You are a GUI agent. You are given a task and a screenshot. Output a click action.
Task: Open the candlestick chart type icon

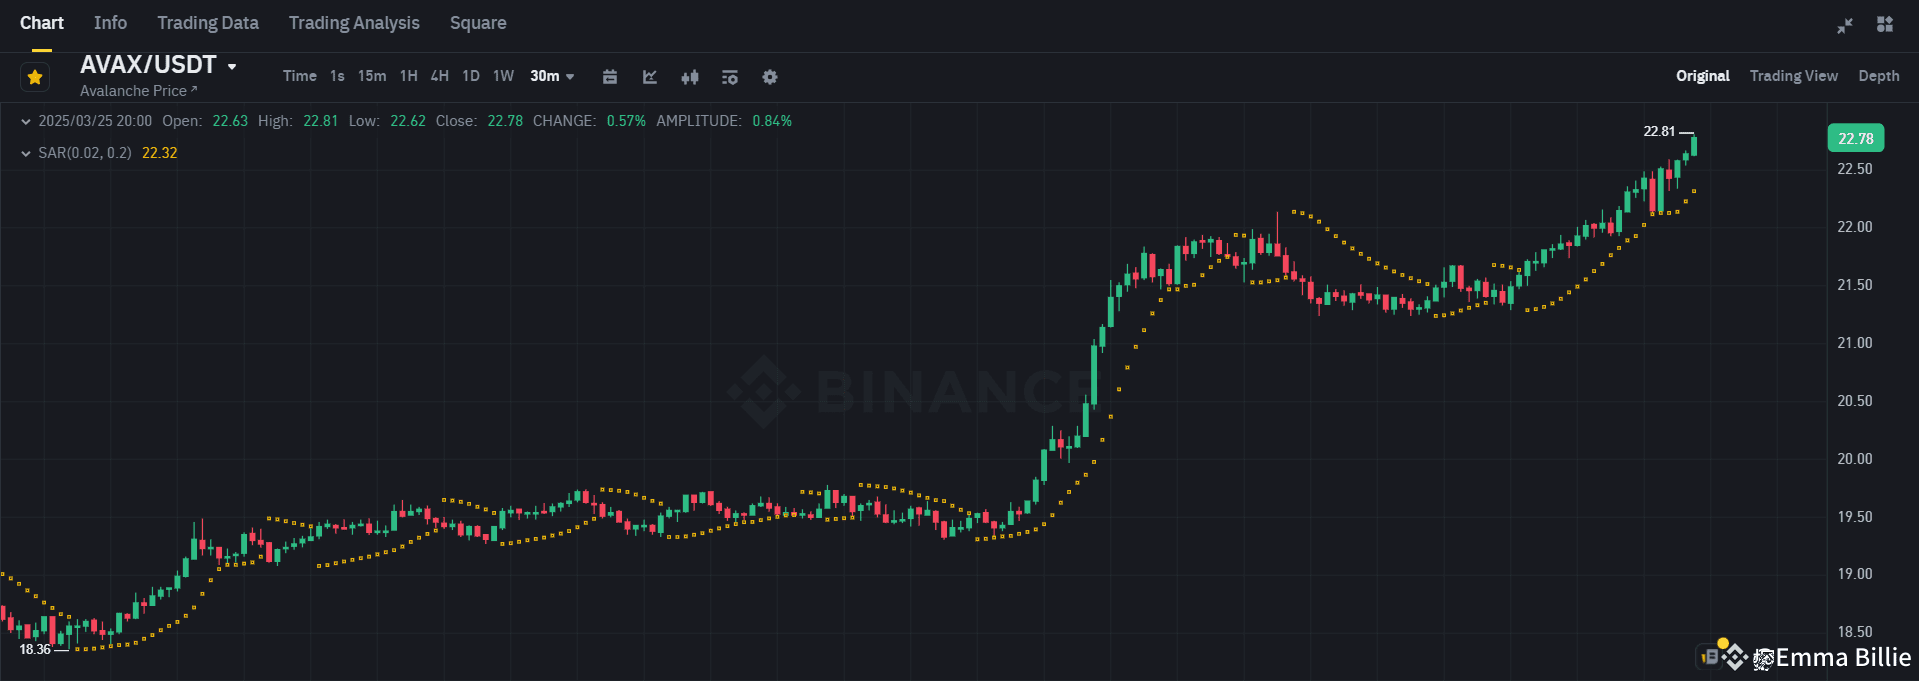coord(690,76)
